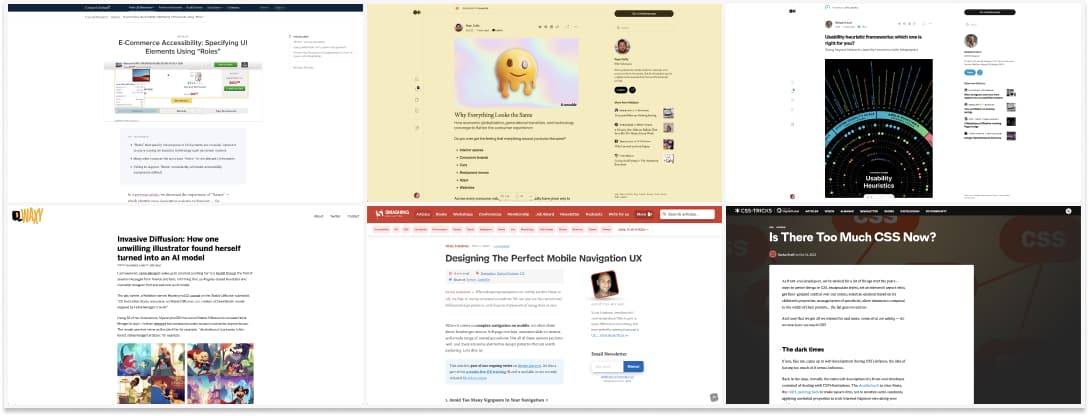Click the Usability Heuristics infographic image
Screen dimensions: 1089x416
pyautogui.click(x=878, y=128)
